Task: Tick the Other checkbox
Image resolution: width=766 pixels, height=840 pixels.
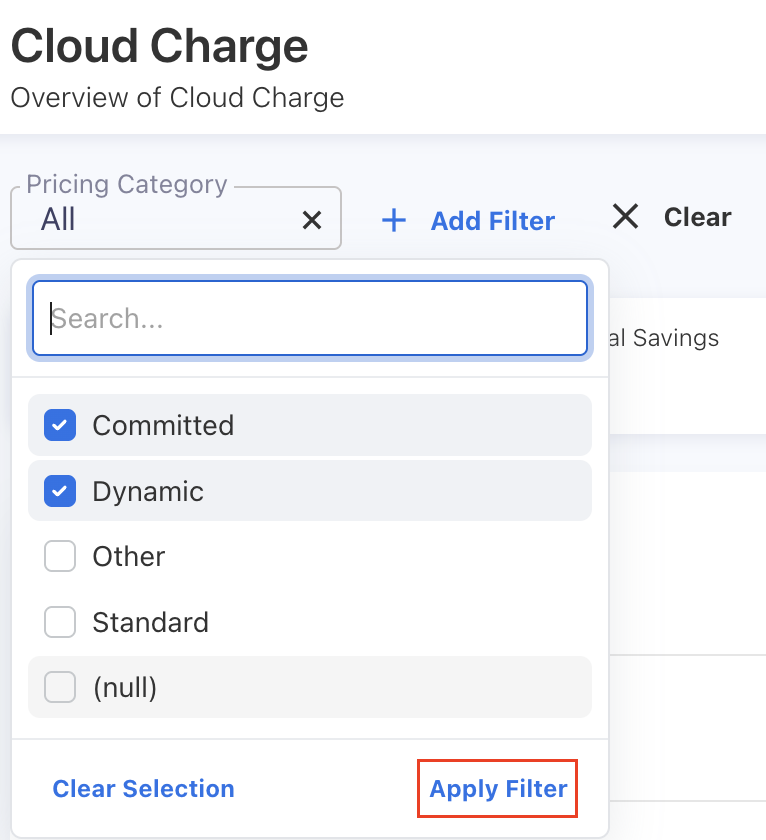Action: click(60, 557)
